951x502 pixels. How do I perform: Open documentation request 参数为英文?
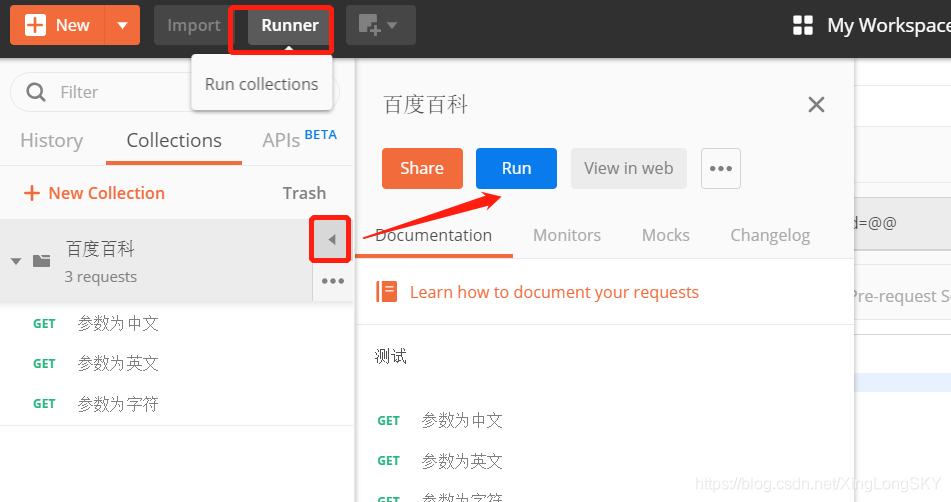tap(462, 461)
